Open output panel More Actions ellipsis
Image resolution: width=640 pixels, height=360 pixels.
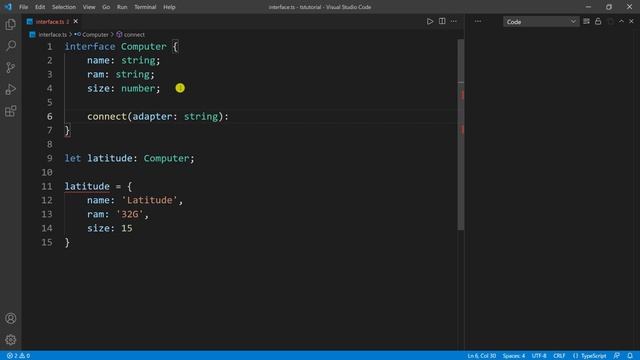478,21
